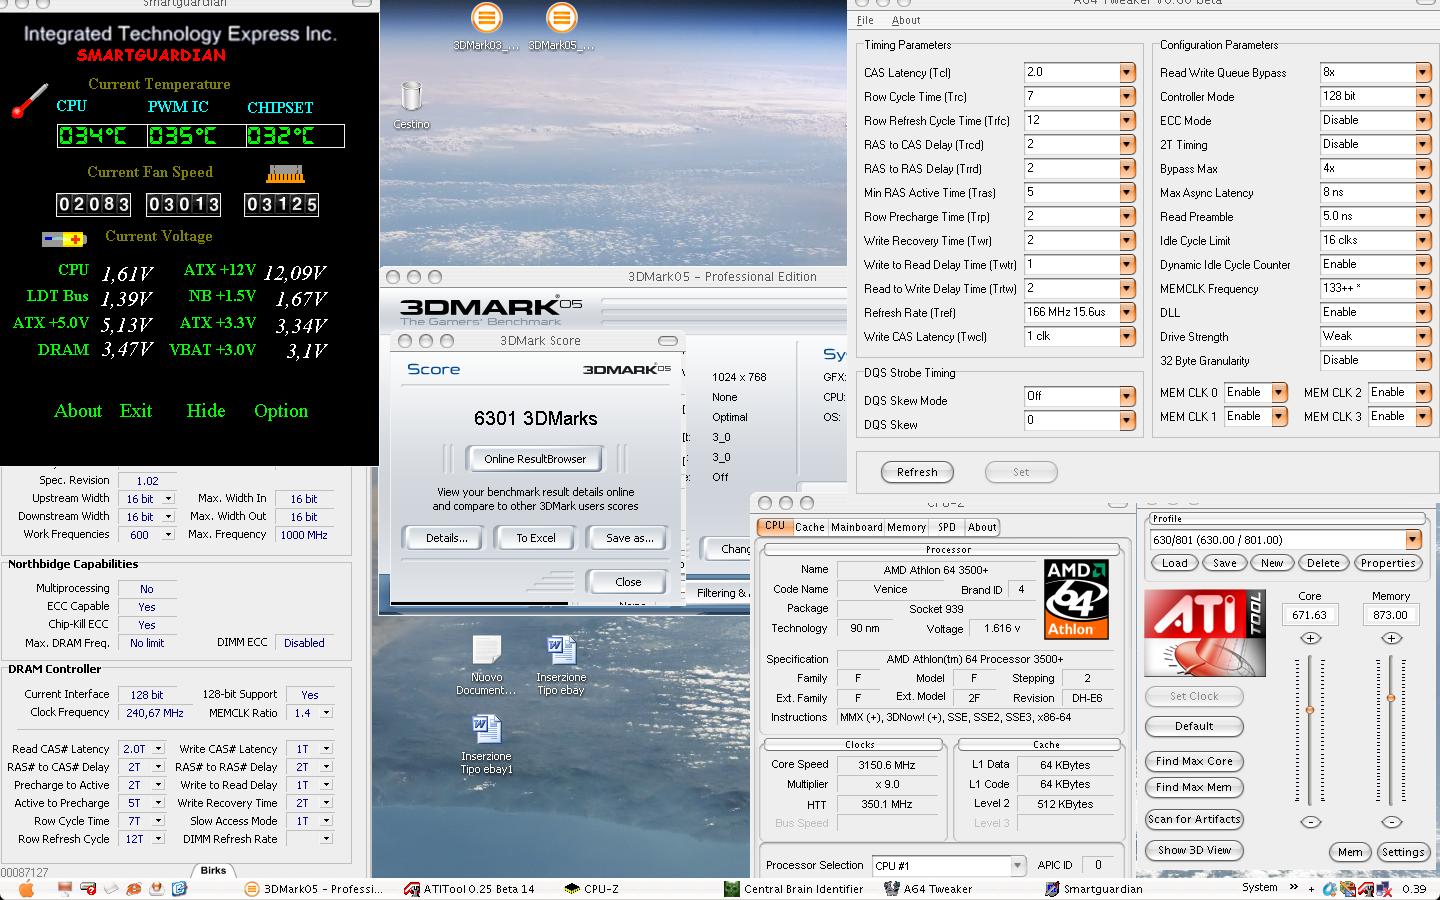
Task: Click the AMD Athlon 64 logo in CPU-Z
Action: pyautogui.click(x=1076, y=599)
